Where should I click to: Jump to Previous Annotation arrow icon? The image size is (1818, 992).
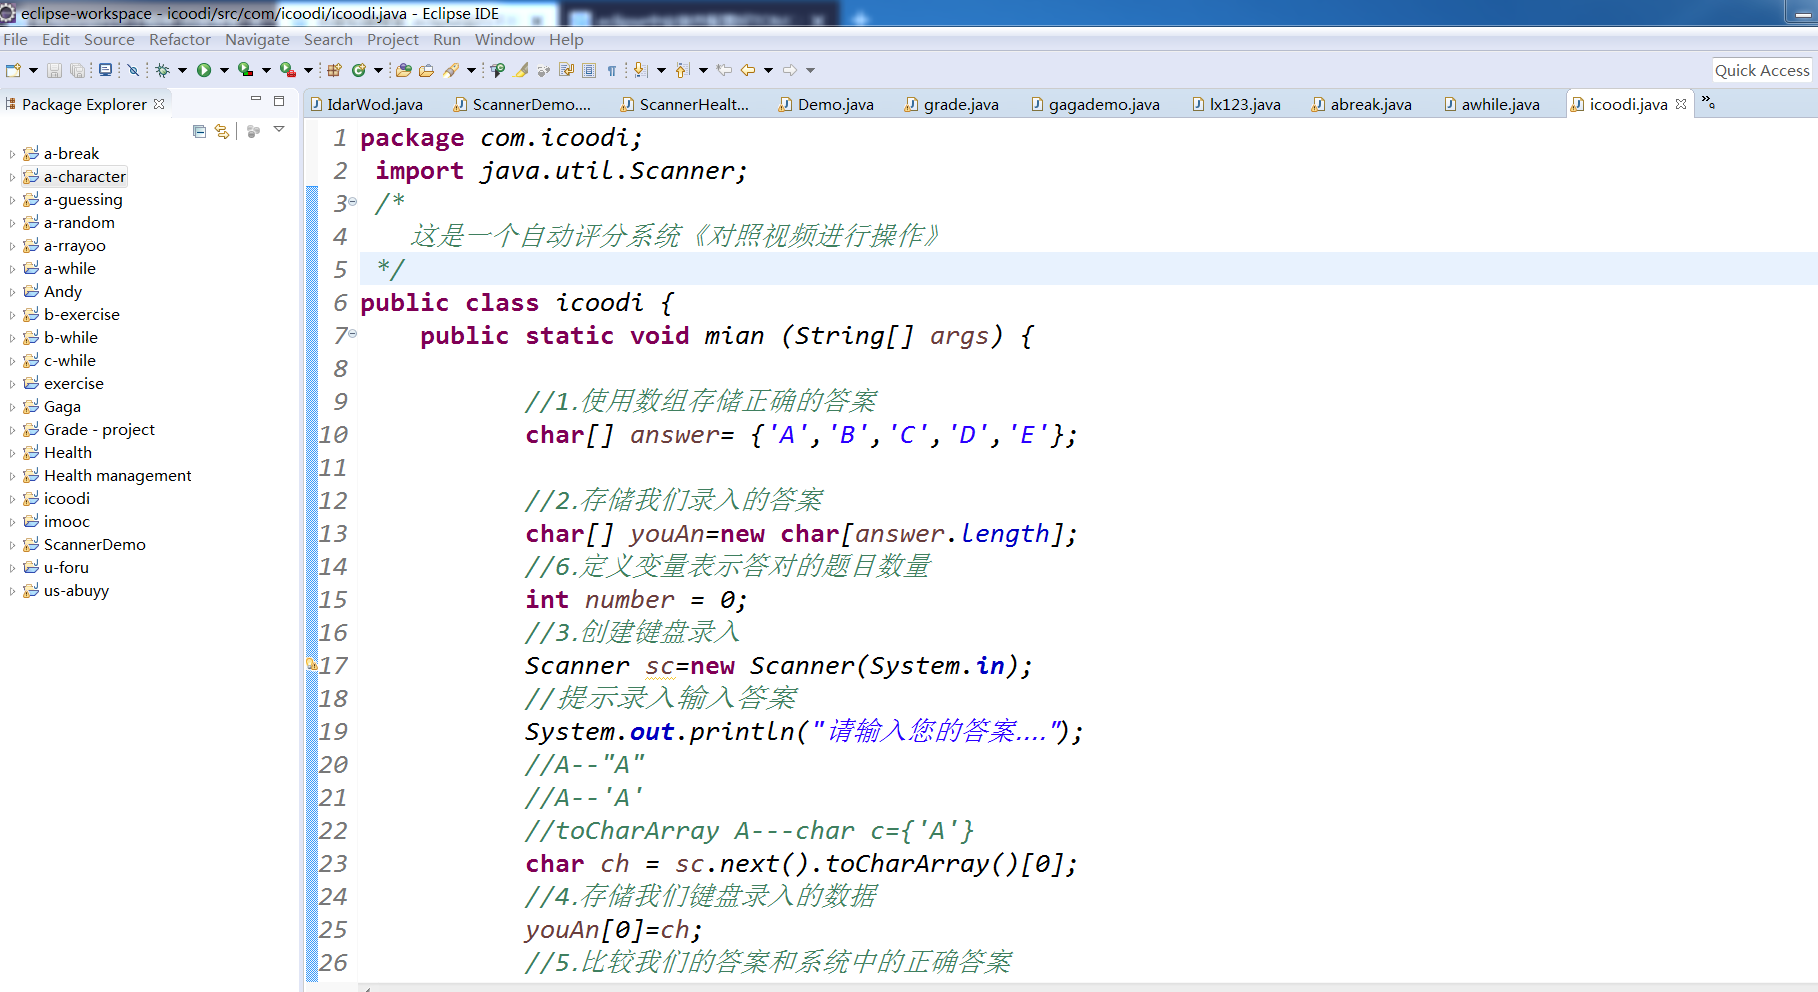click(x=683, y=70)
